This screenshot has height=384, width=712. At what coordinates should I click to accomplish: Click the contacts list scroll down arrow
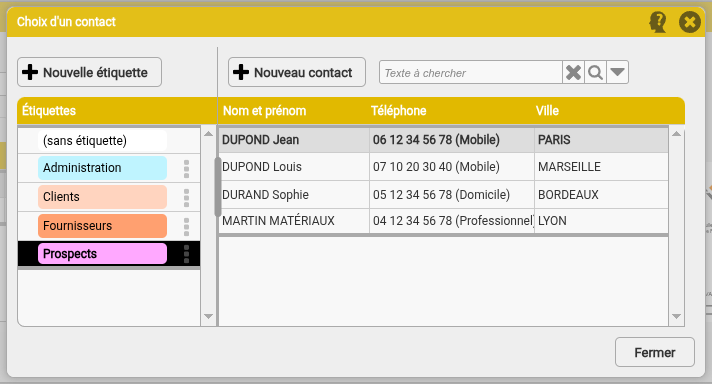click(x=677, y=316)
